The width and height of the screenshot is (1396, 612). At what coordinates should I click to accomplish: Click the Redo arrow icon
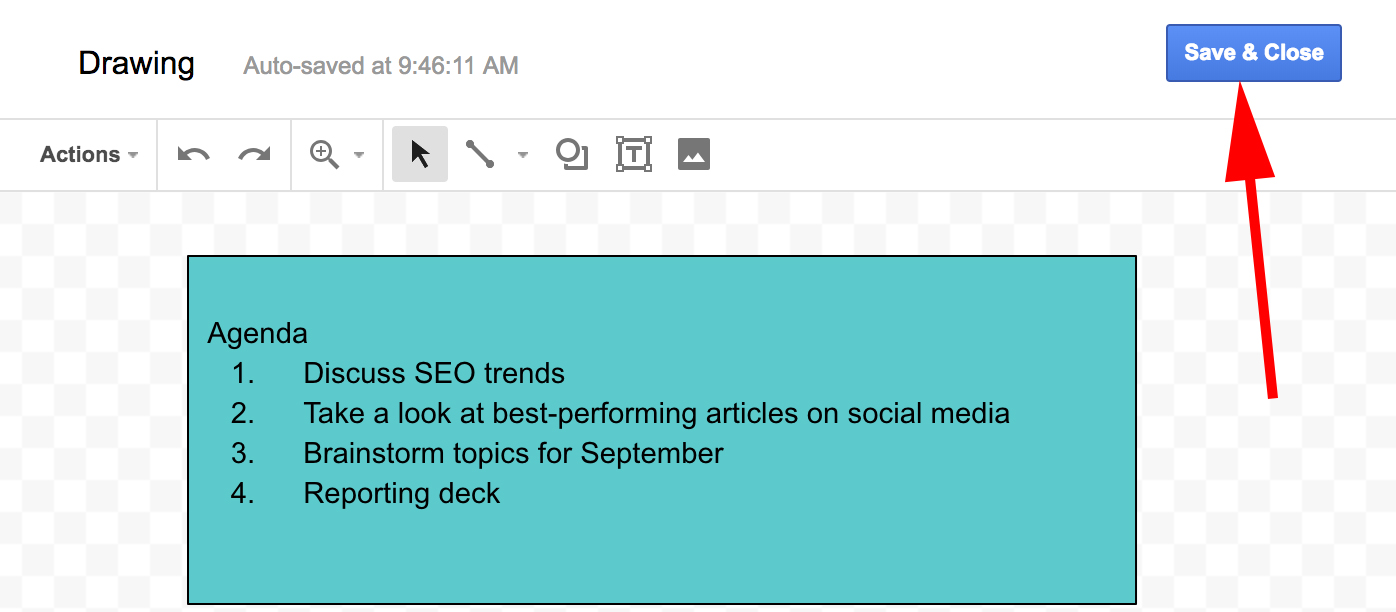(255, 155)
